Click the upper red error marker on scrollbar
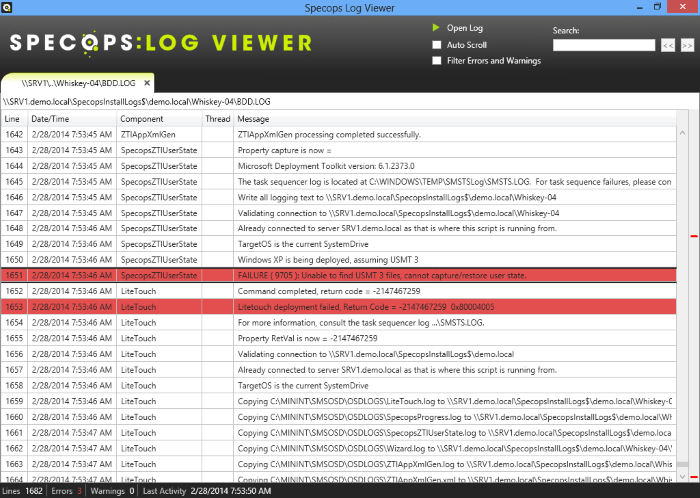Screen dimensions: 700x498 pyautogui.click(x=693, y=237)
